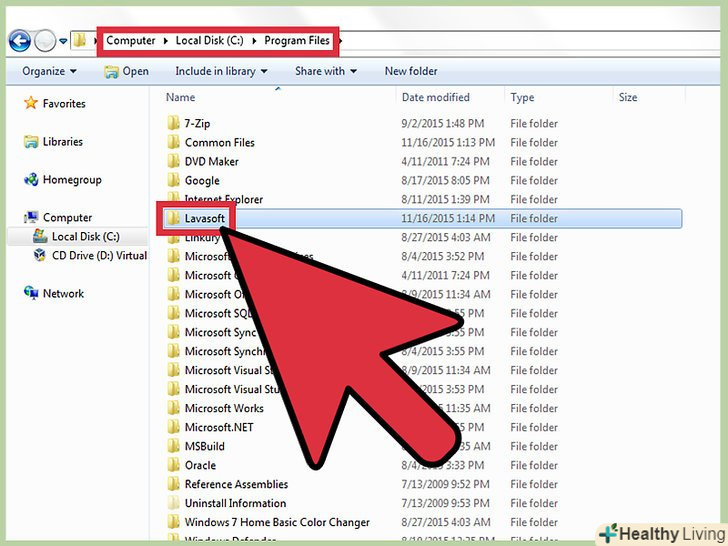
Task: Click the Favorites star icon
Action: click(x=31, y=103)
